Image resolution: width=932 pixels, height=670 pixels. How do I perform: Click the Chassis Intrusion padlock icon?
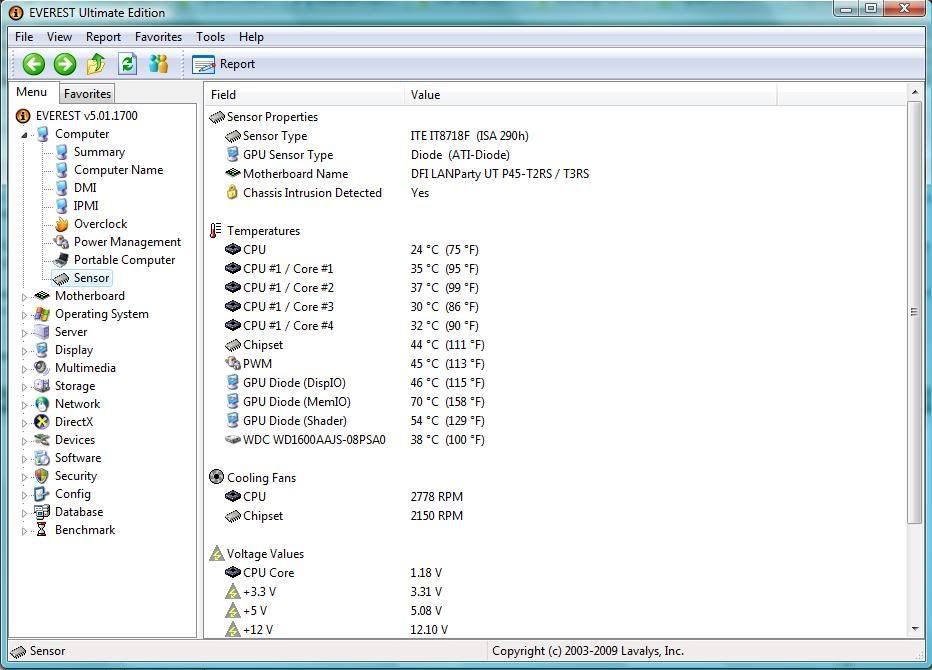[232, 192]
